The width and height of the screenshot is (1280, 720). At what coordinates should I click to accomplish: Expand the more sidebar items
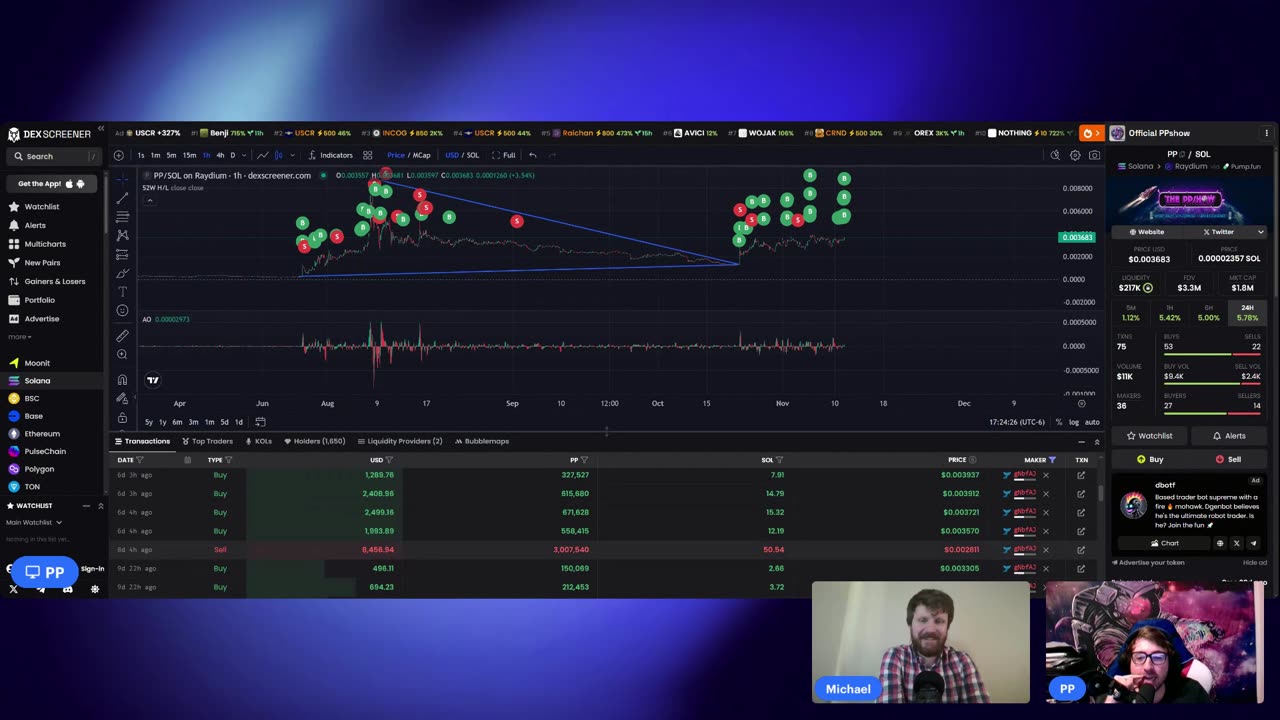pos(18,337)
